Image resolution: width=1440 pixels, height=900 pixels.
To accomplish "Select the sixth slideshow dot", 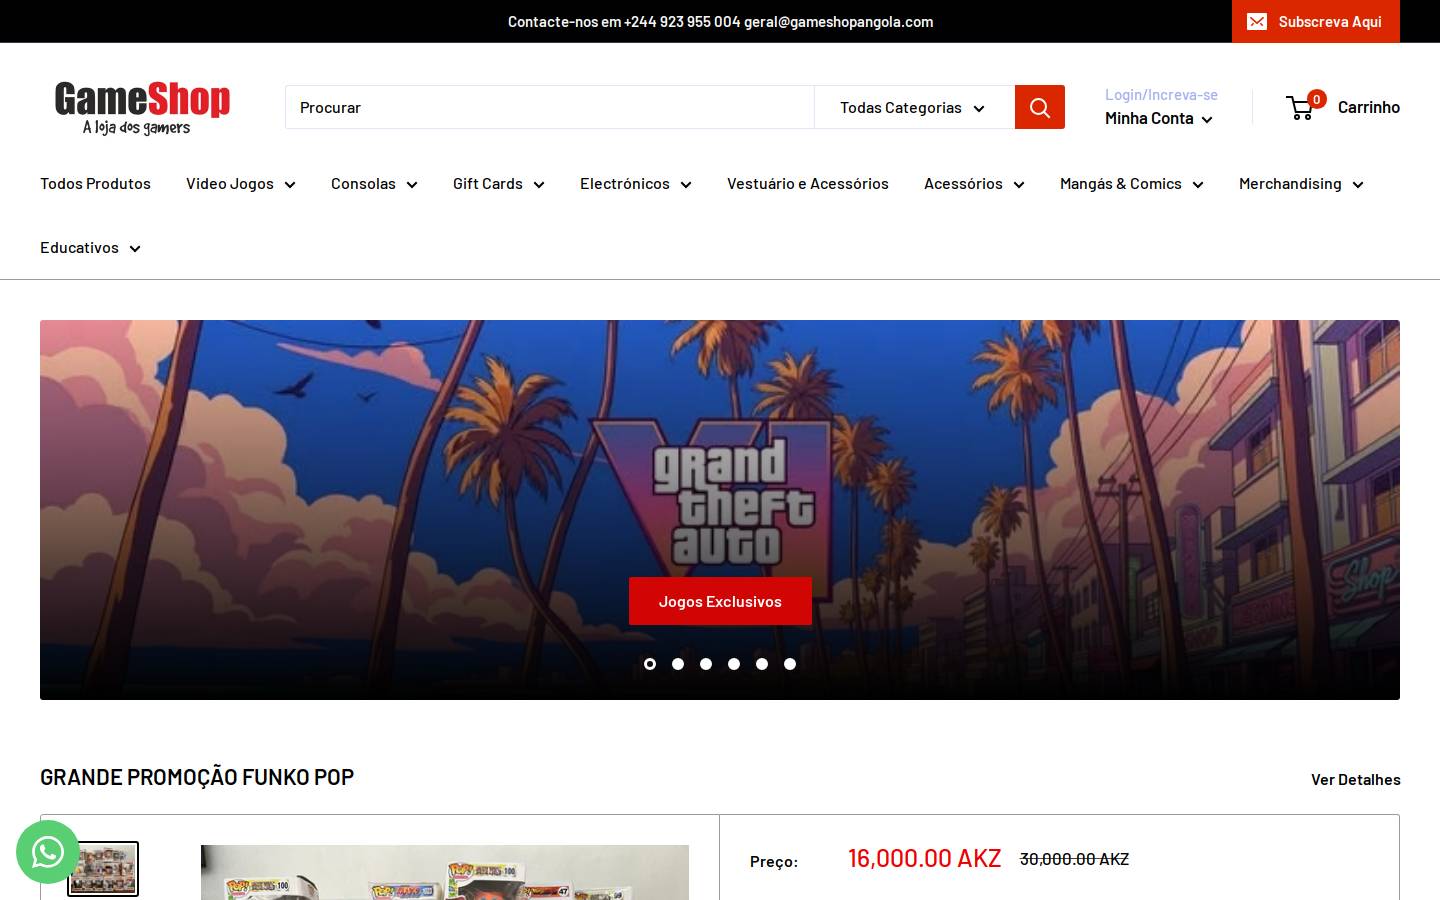I will pyautogui.click(x=790, y=664).
